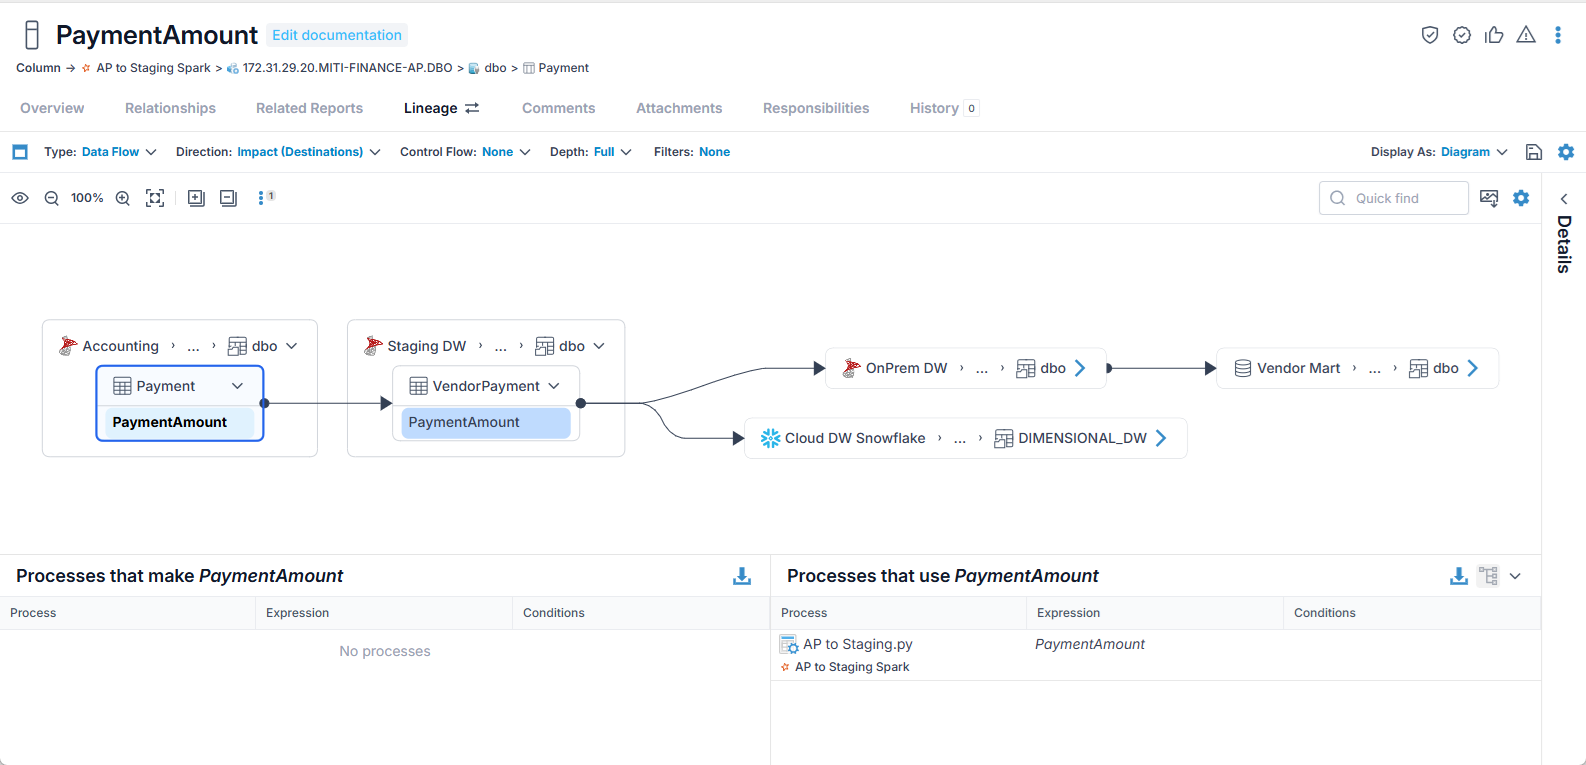Select the highlighted PaymentAmount column in VendorPayment
This screenshot has height=765, width=1586.
point(486,423)
